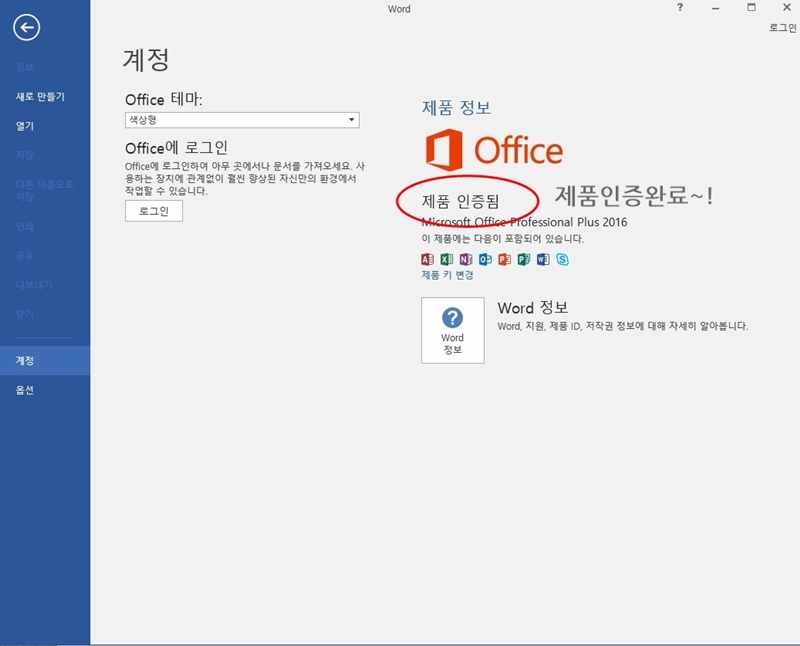Click the Publisher app icon

[x=523, y=259]
